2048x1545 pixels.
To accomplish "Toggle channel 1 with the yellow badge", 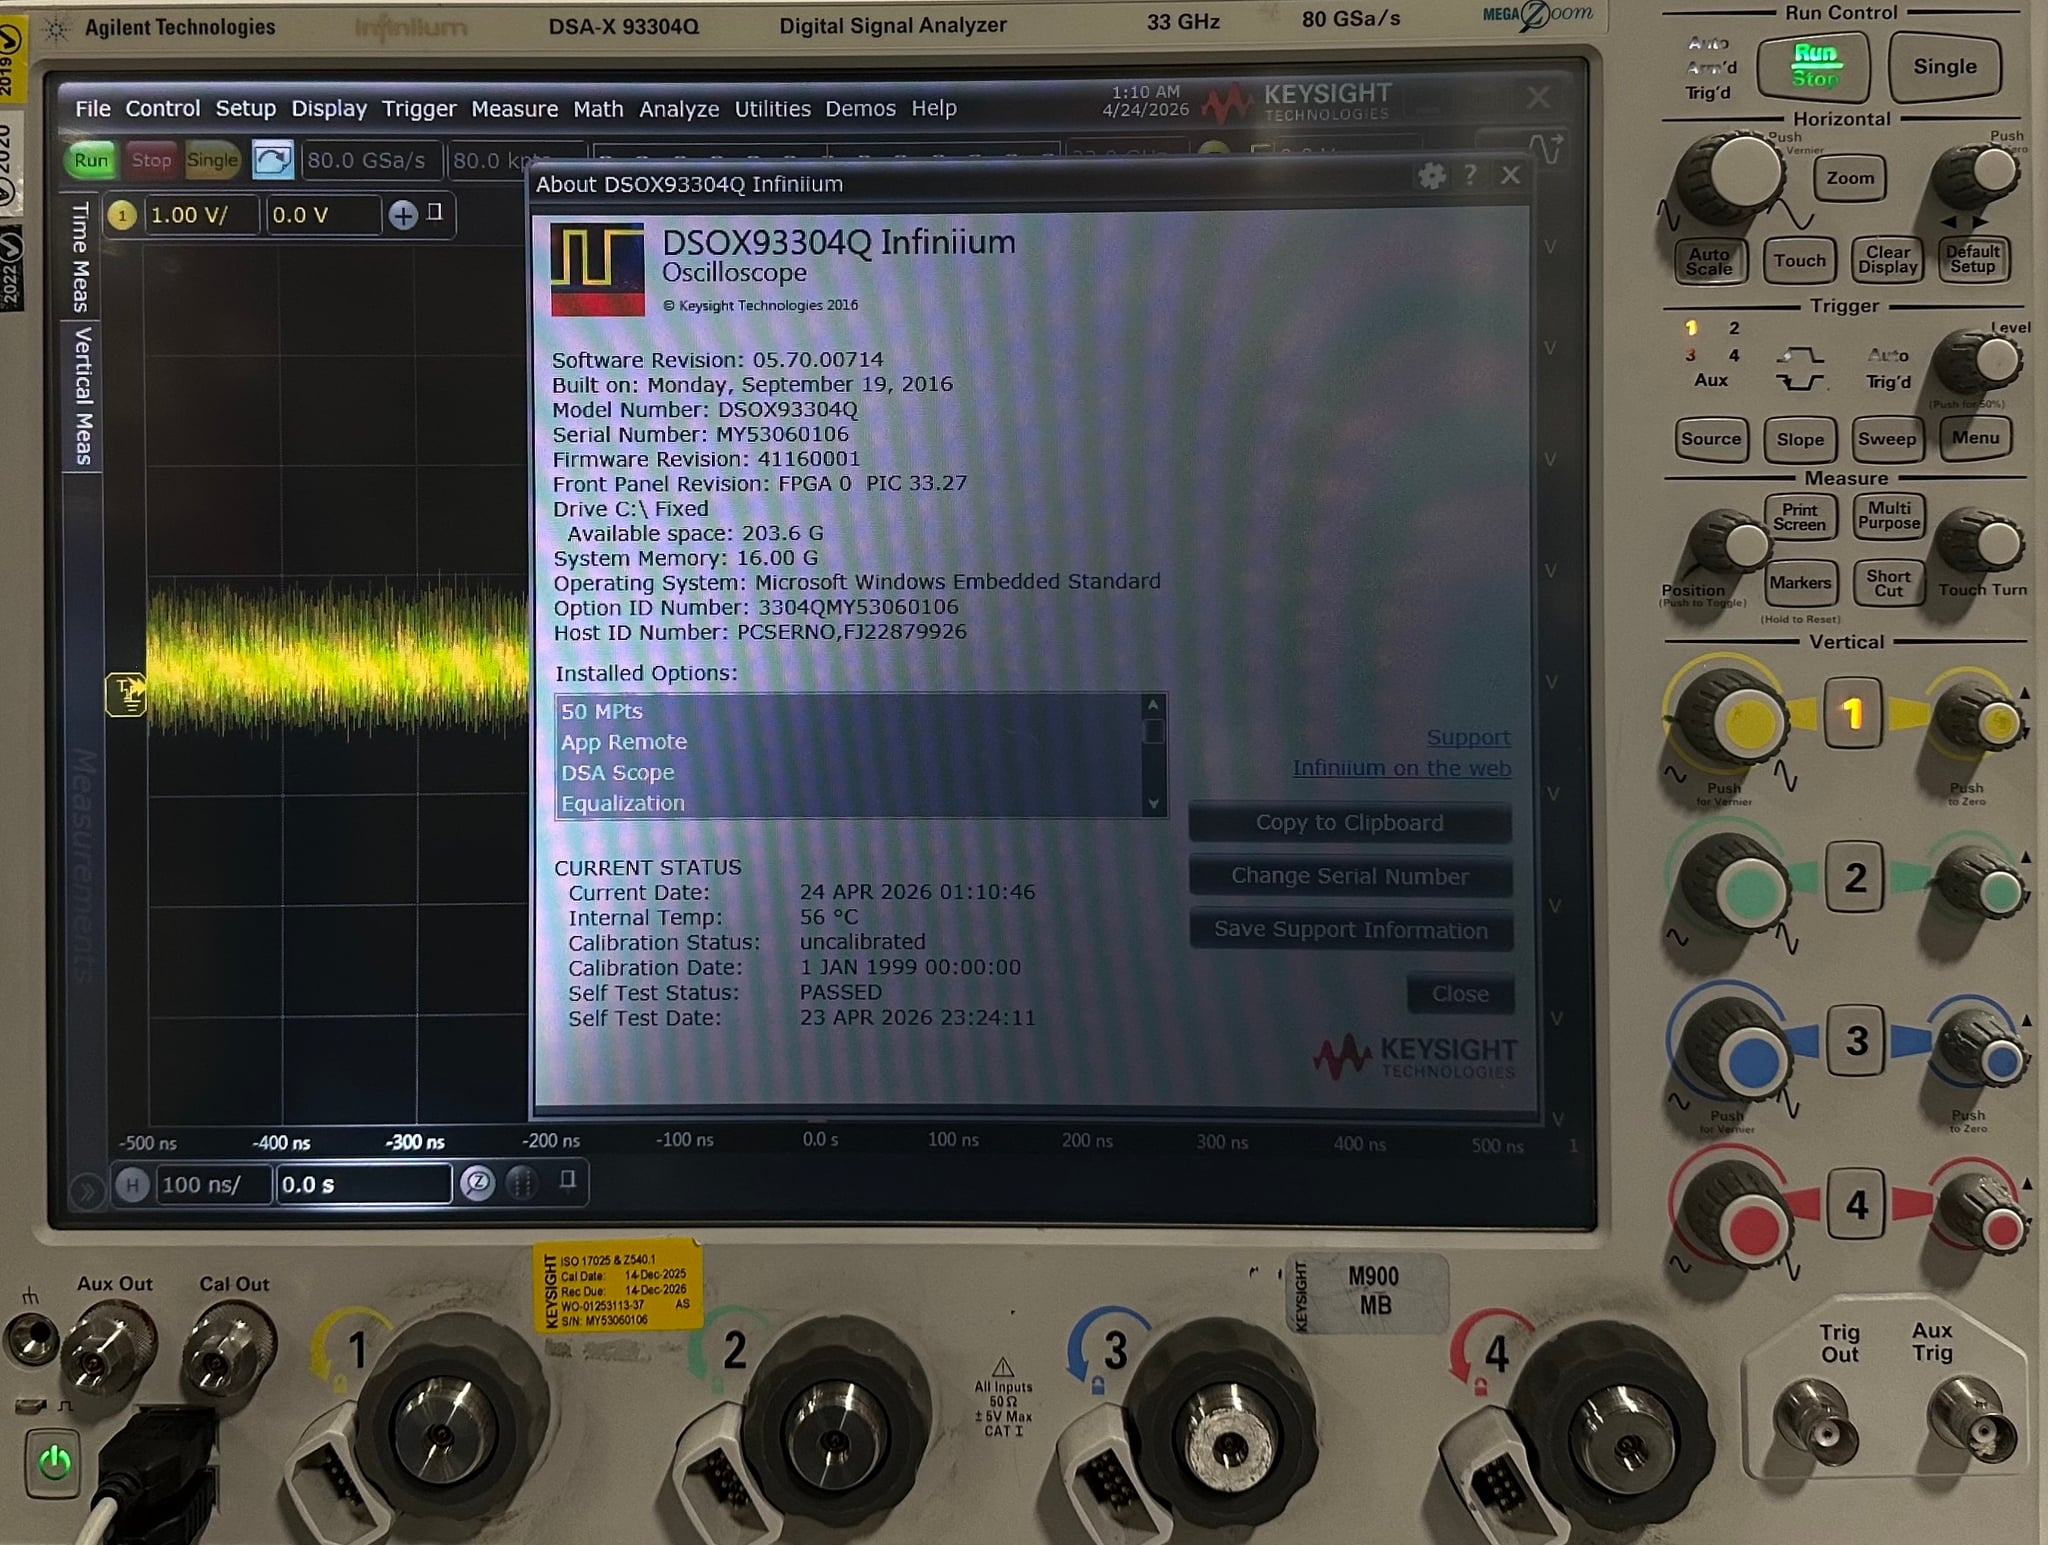I will 122,215.
